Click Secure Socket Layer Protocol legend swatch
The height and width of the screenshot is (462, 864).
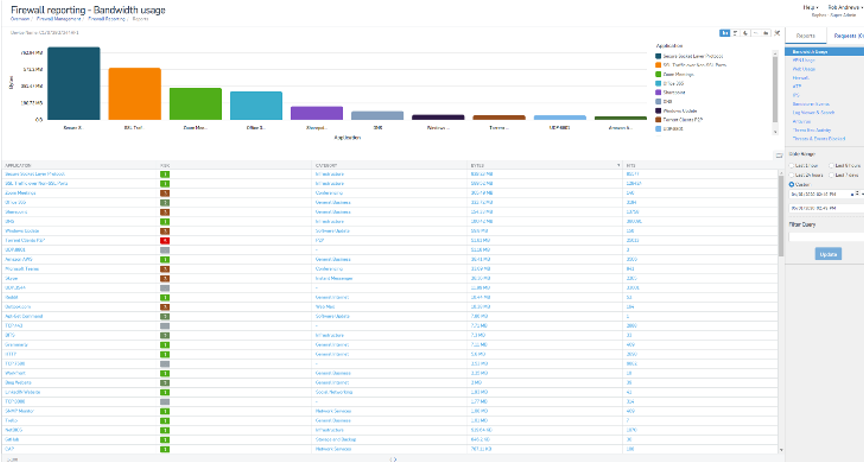[x=658, y=56]
